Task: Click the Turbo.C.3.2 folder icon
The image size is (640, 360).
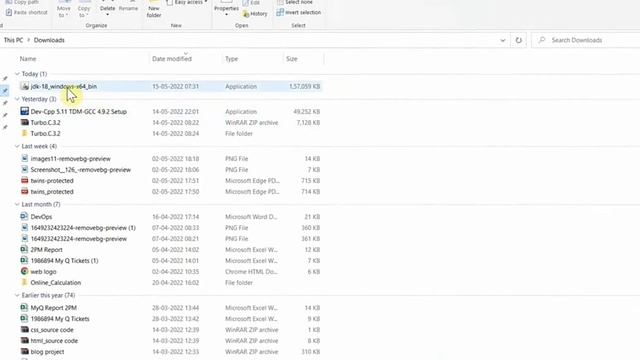Action: [x=24, y=133]
